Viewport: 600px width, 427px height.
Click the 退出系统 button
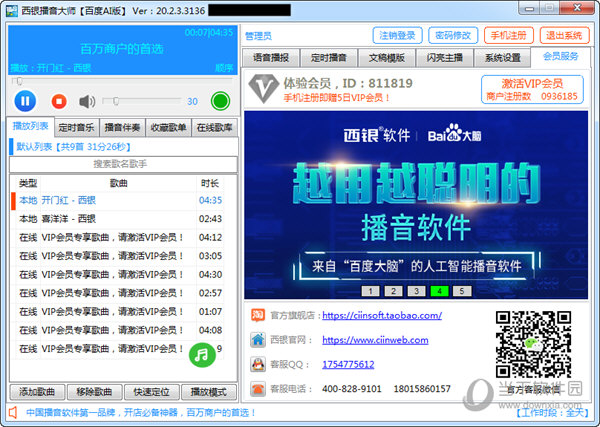click(x=564, y=36)
